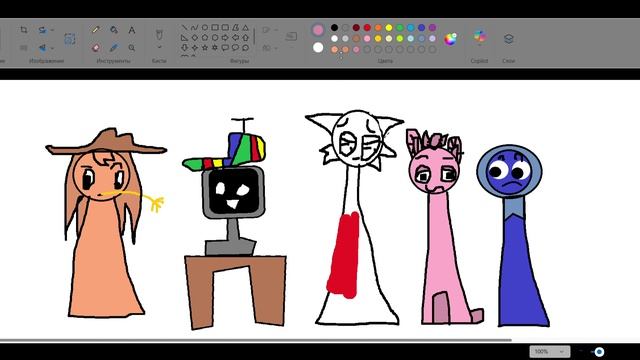Click the Rotate image icon
Image resolution: width=640 pixels, height=360 pixels.
(x=42, y=30)
